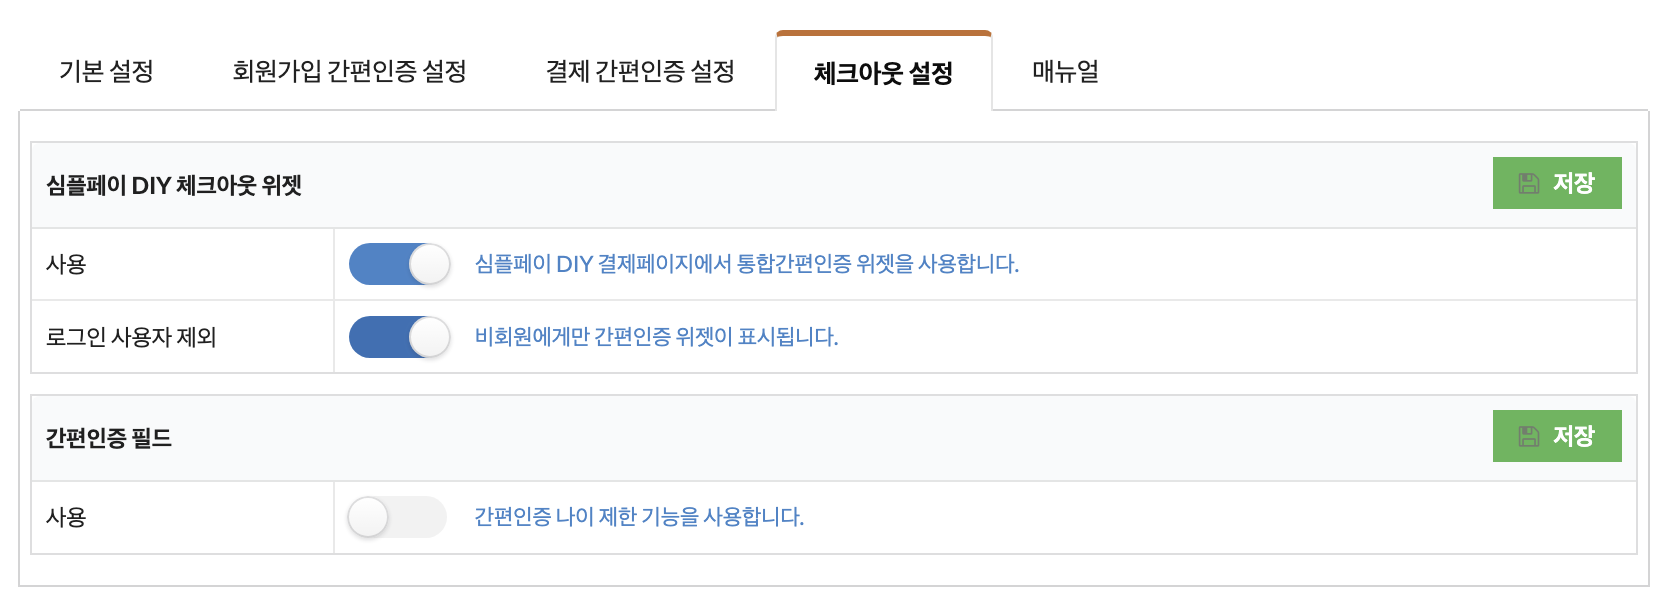1668x608 pixels.
Task: Click the 통합간편인증 위젯 description text
Action: 746,264
